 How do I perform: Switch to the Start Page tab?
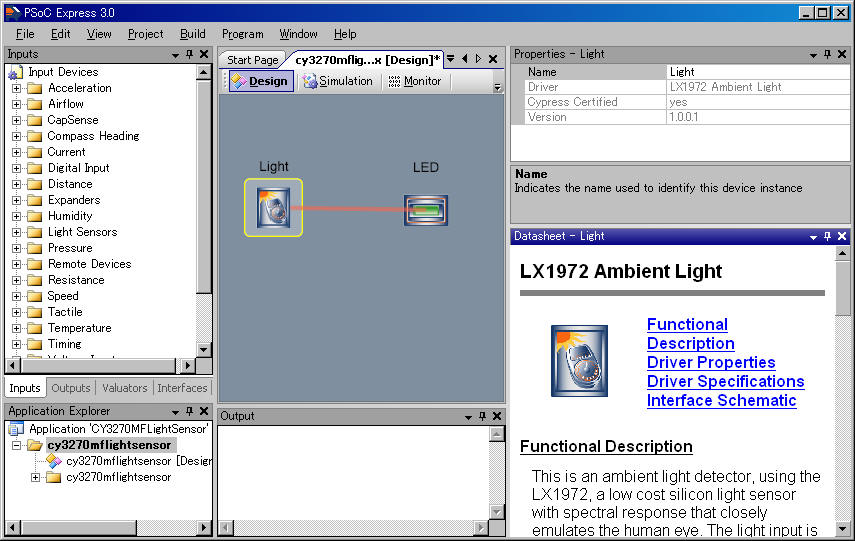pyautogui.click(x=252, y=60)
